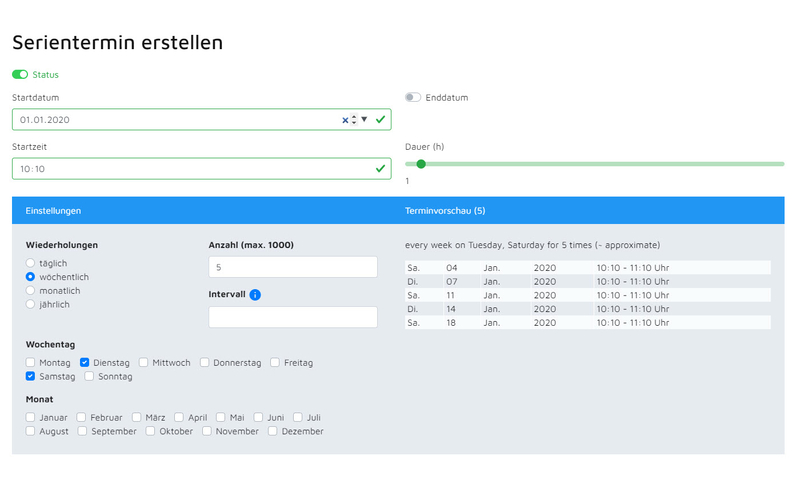This screenshot has height=480, width=800.
Task: Click the green checkmark in the Startzeit field
Action: [380, 168]
